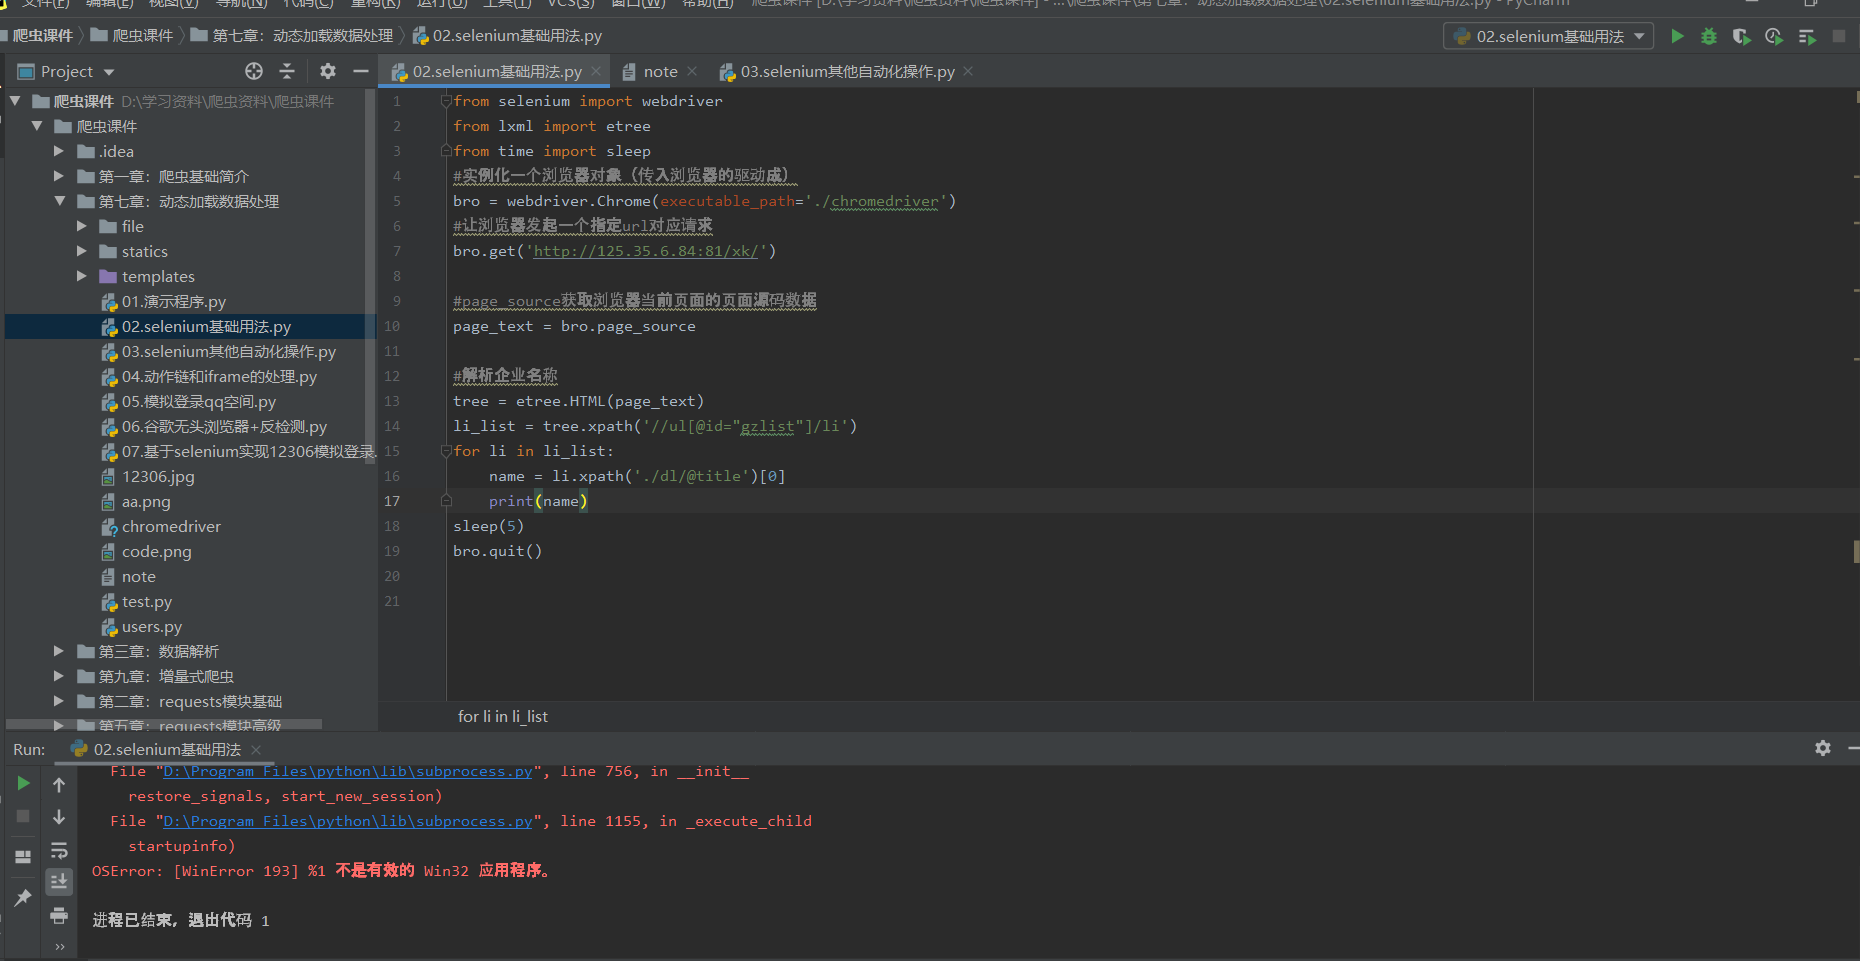This screenshot has height=961, width=1860.
Task: Open 01.演示程序.py in project tree
Action: coord(173,301)
